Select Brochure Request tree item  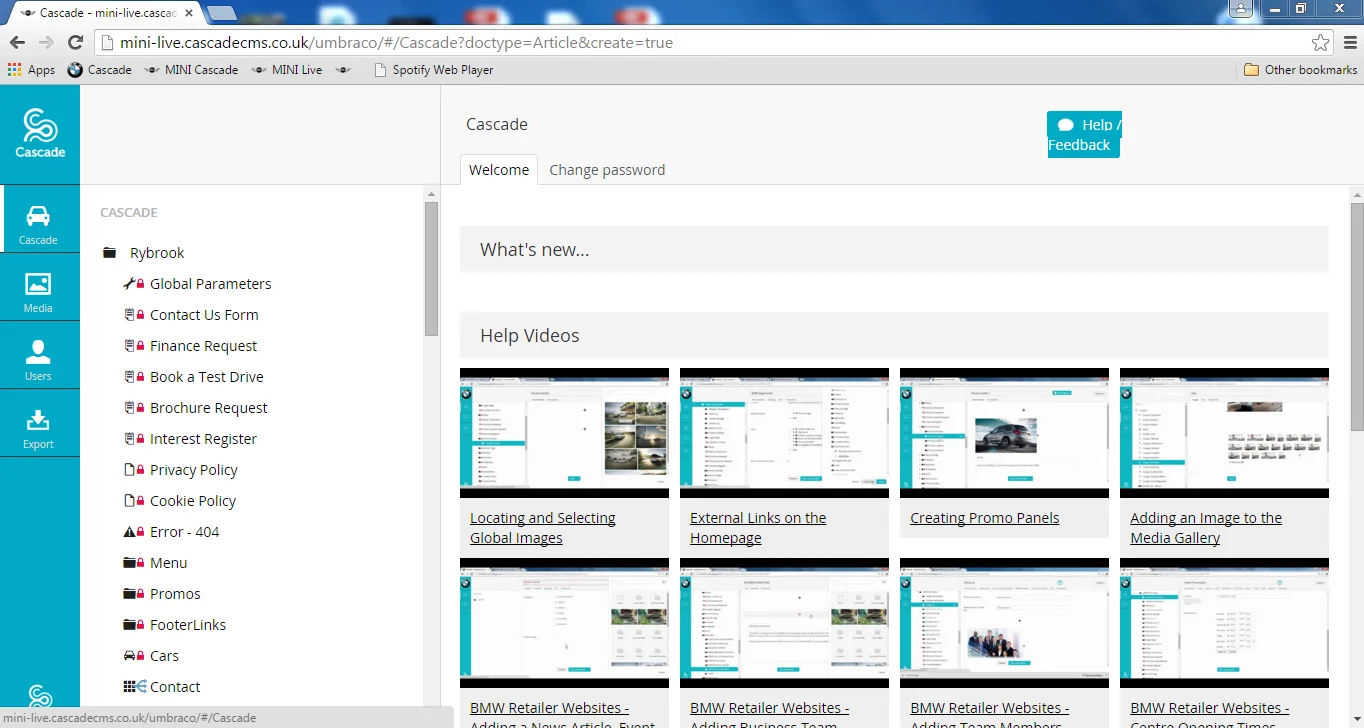(209, 408)
